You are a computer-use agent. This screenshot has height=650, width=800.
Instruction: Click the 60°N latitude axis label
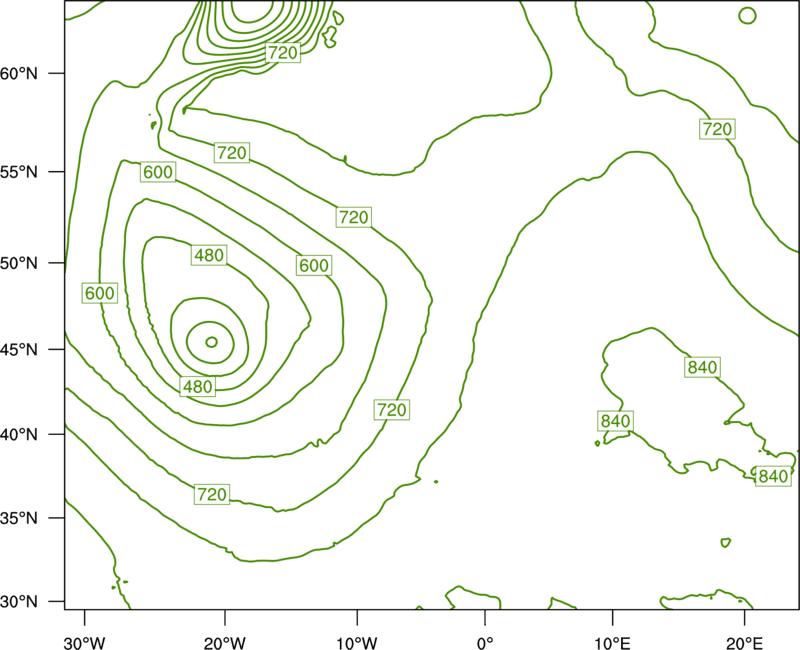tap(18, 74)
